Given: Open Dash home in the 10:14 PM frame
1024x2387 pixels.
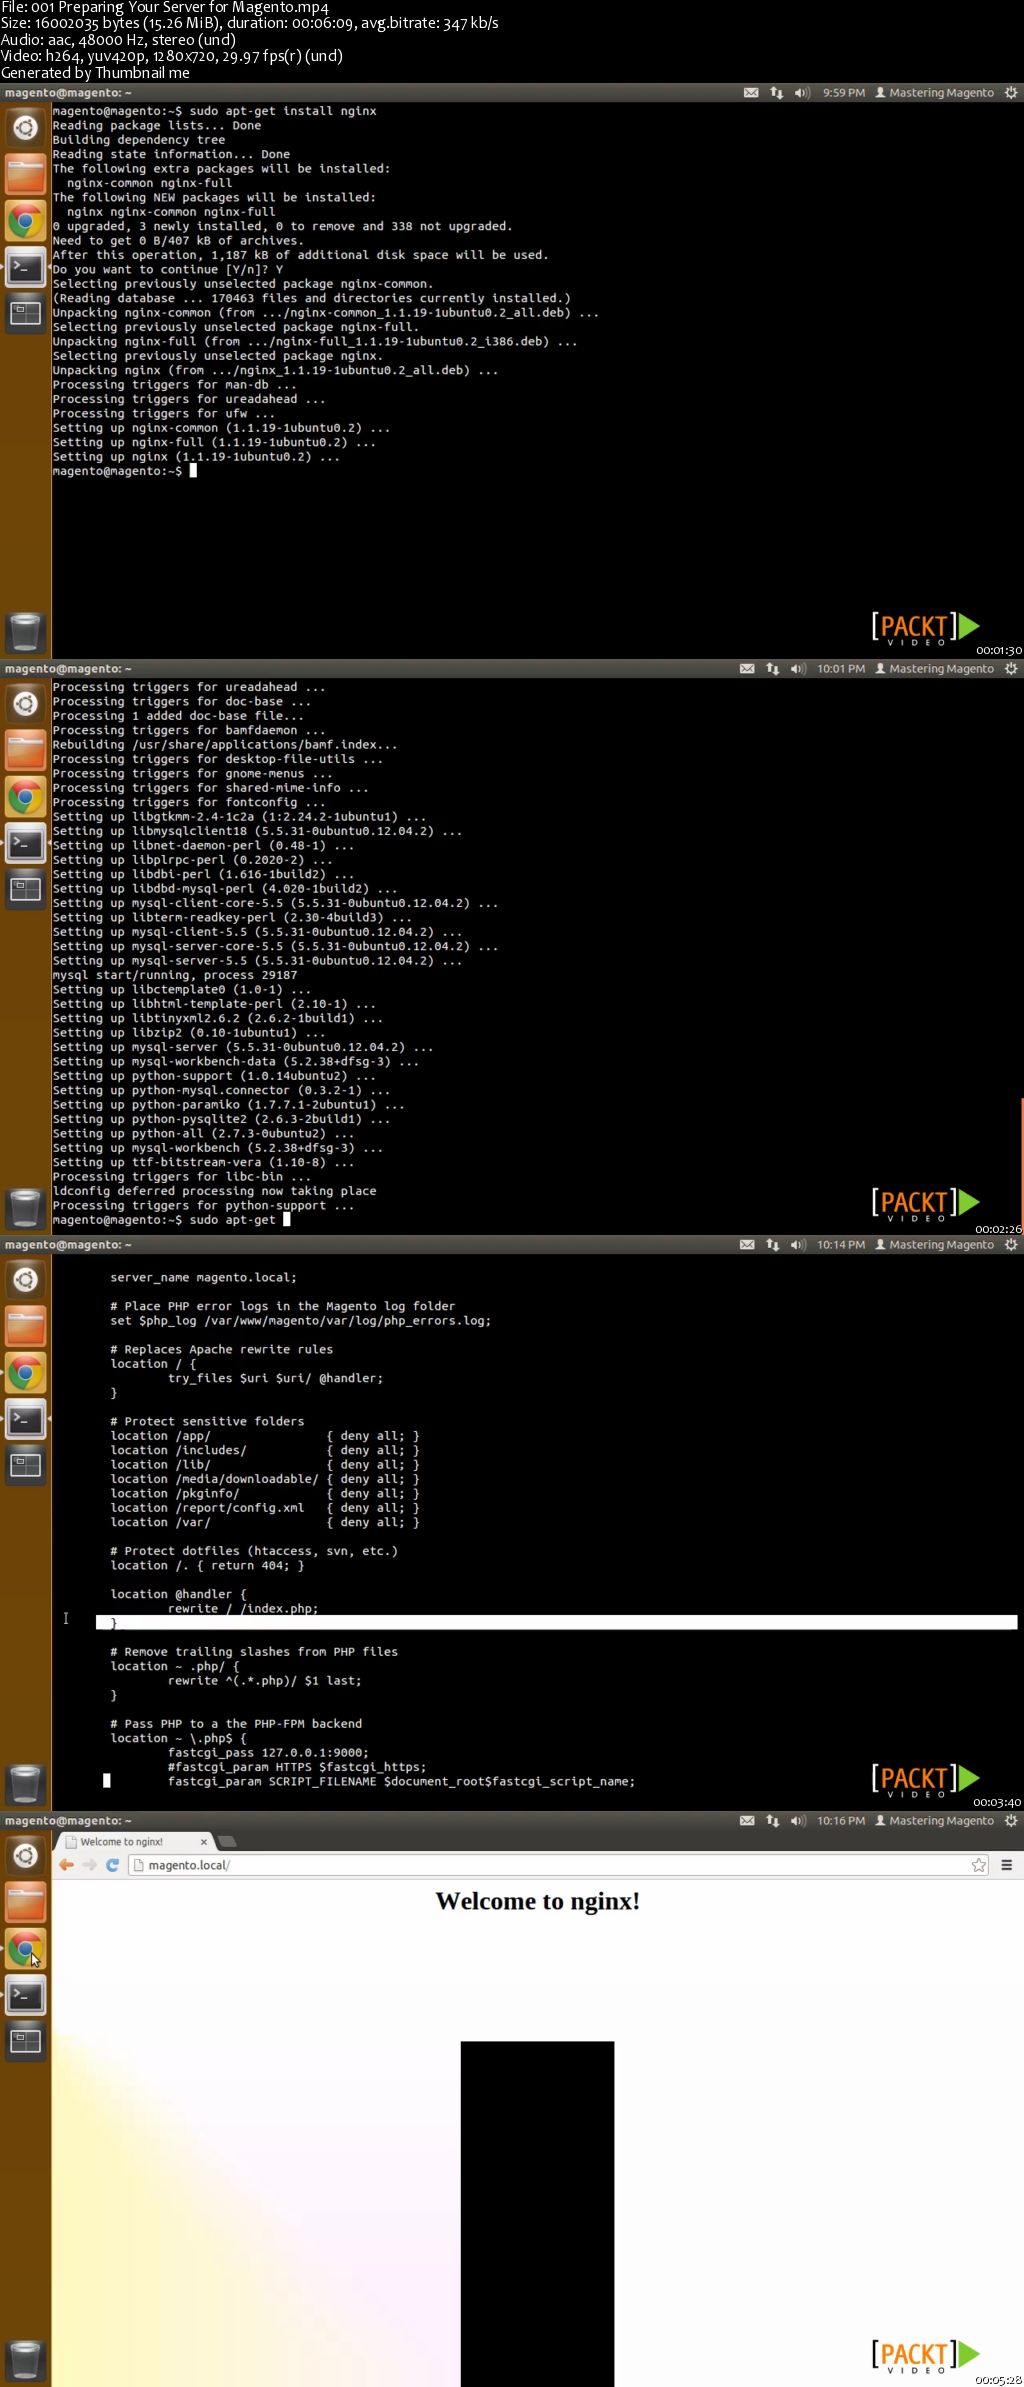Looking at the screenshot, I should tap(25, 1279).
